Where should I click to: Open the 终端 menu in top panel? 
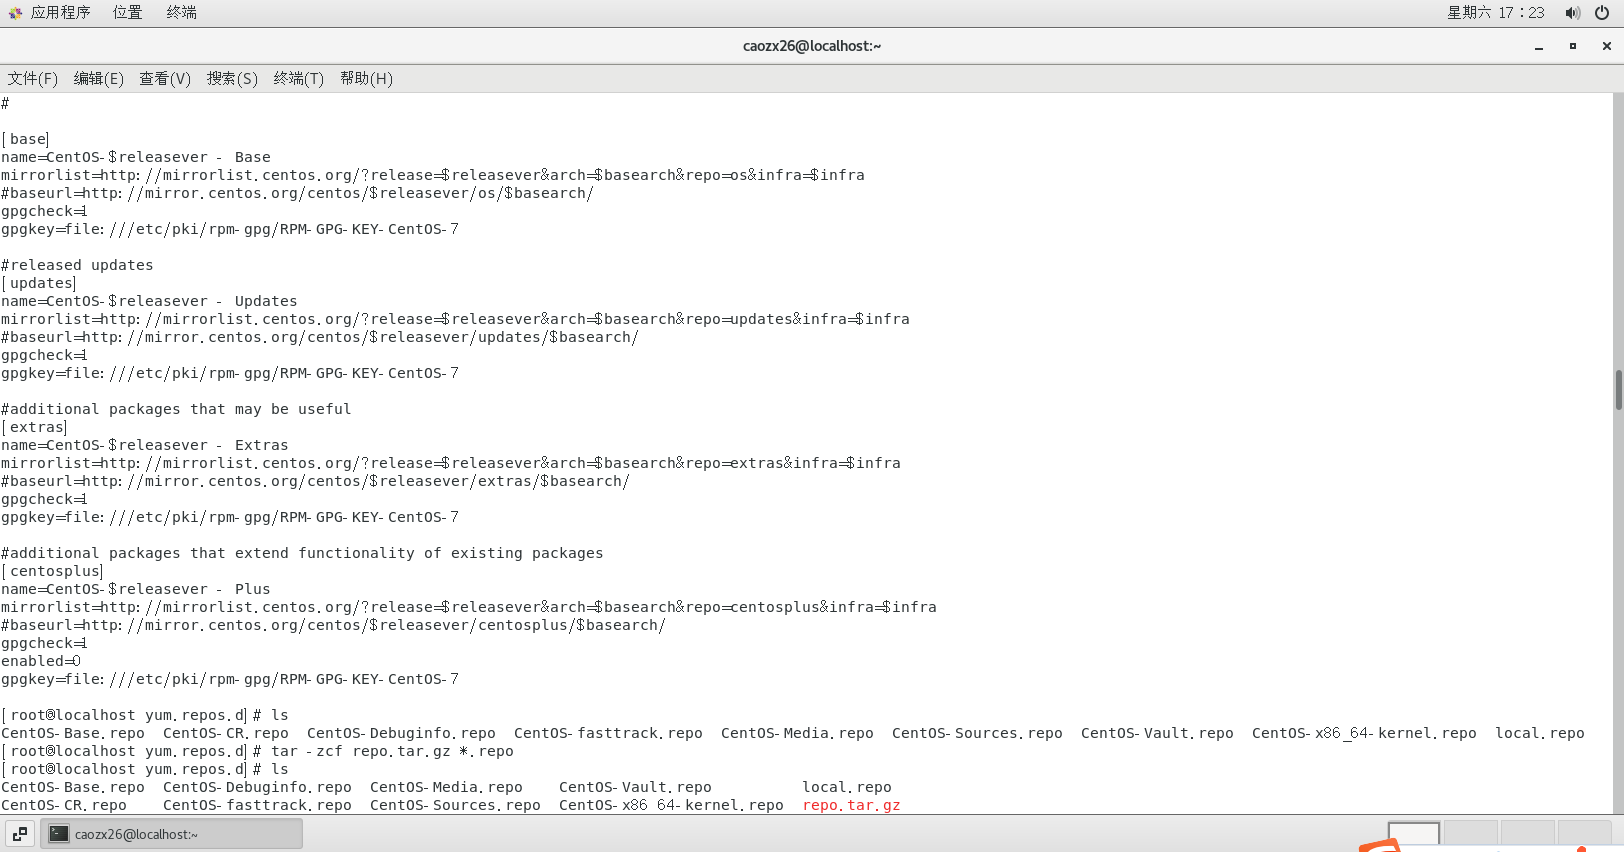click(181, 12)
